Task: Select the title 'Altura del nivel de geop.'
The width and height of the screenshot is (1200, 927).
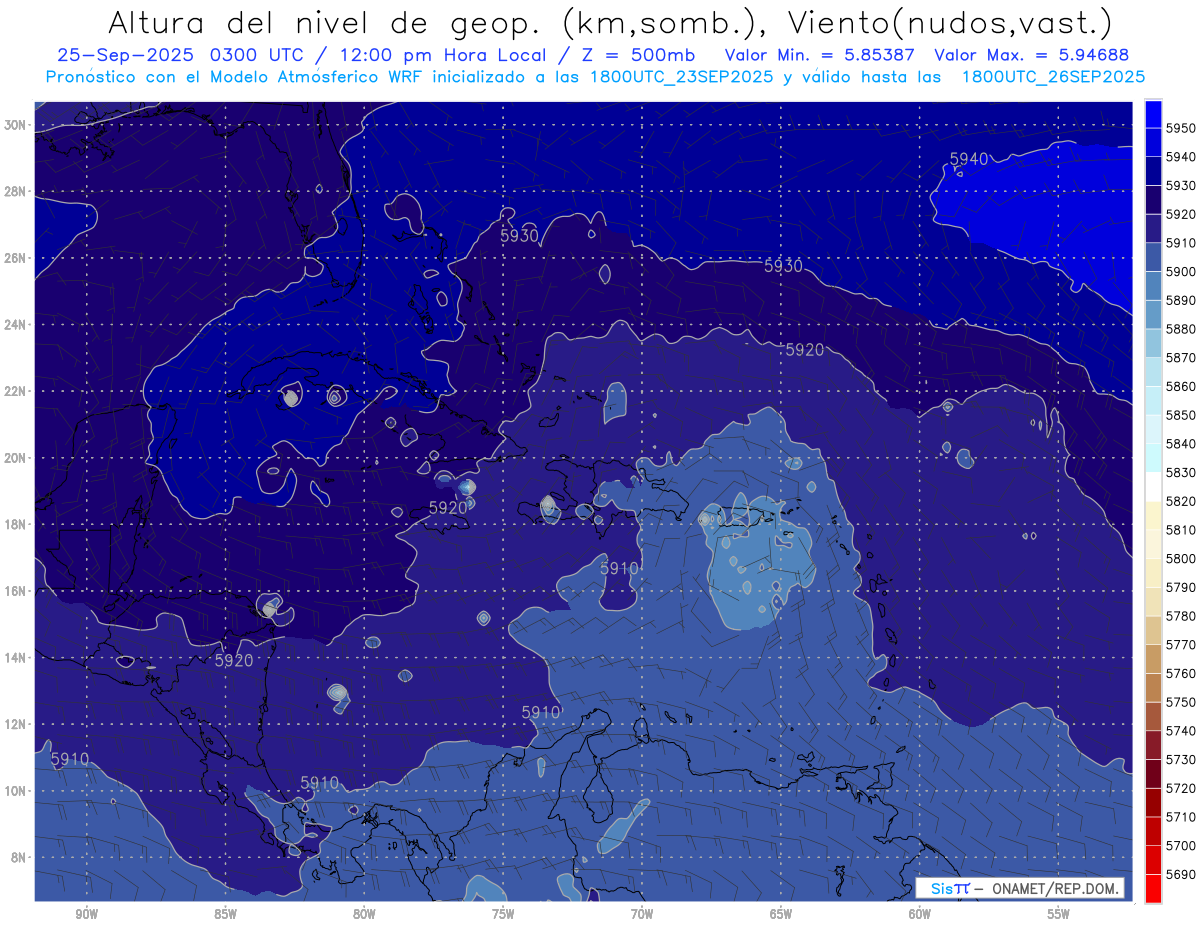Action: pyautogui.click(x=326, y=22)
